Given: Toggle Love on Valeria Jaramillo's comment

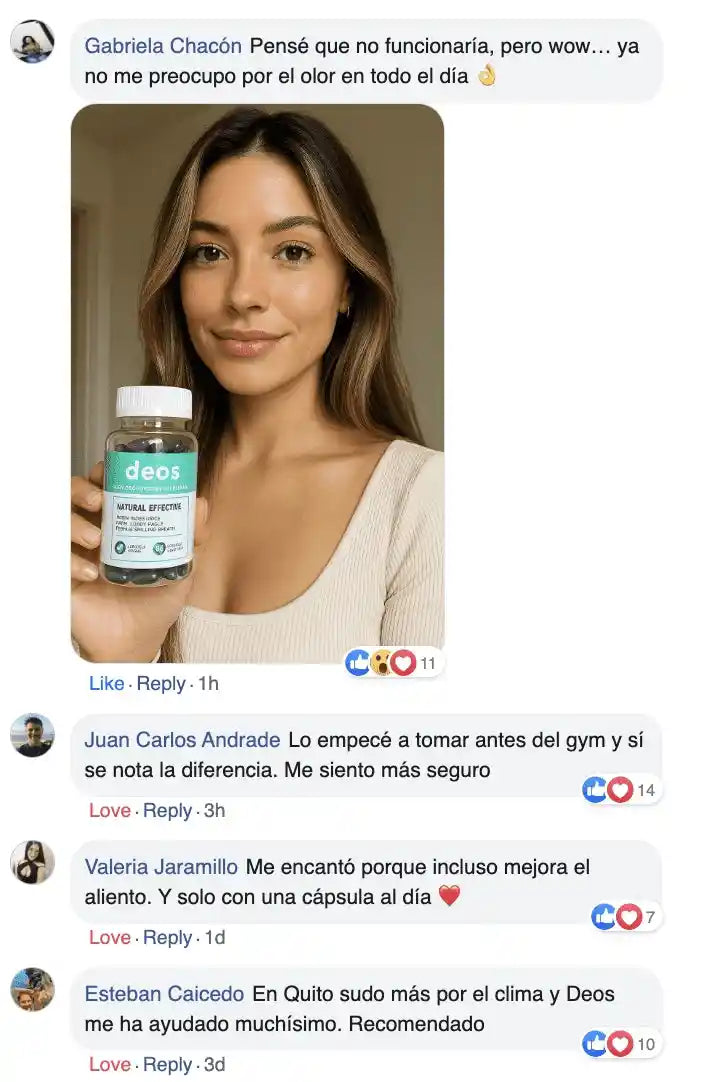Looking at the screenshot, I should 110,937.
